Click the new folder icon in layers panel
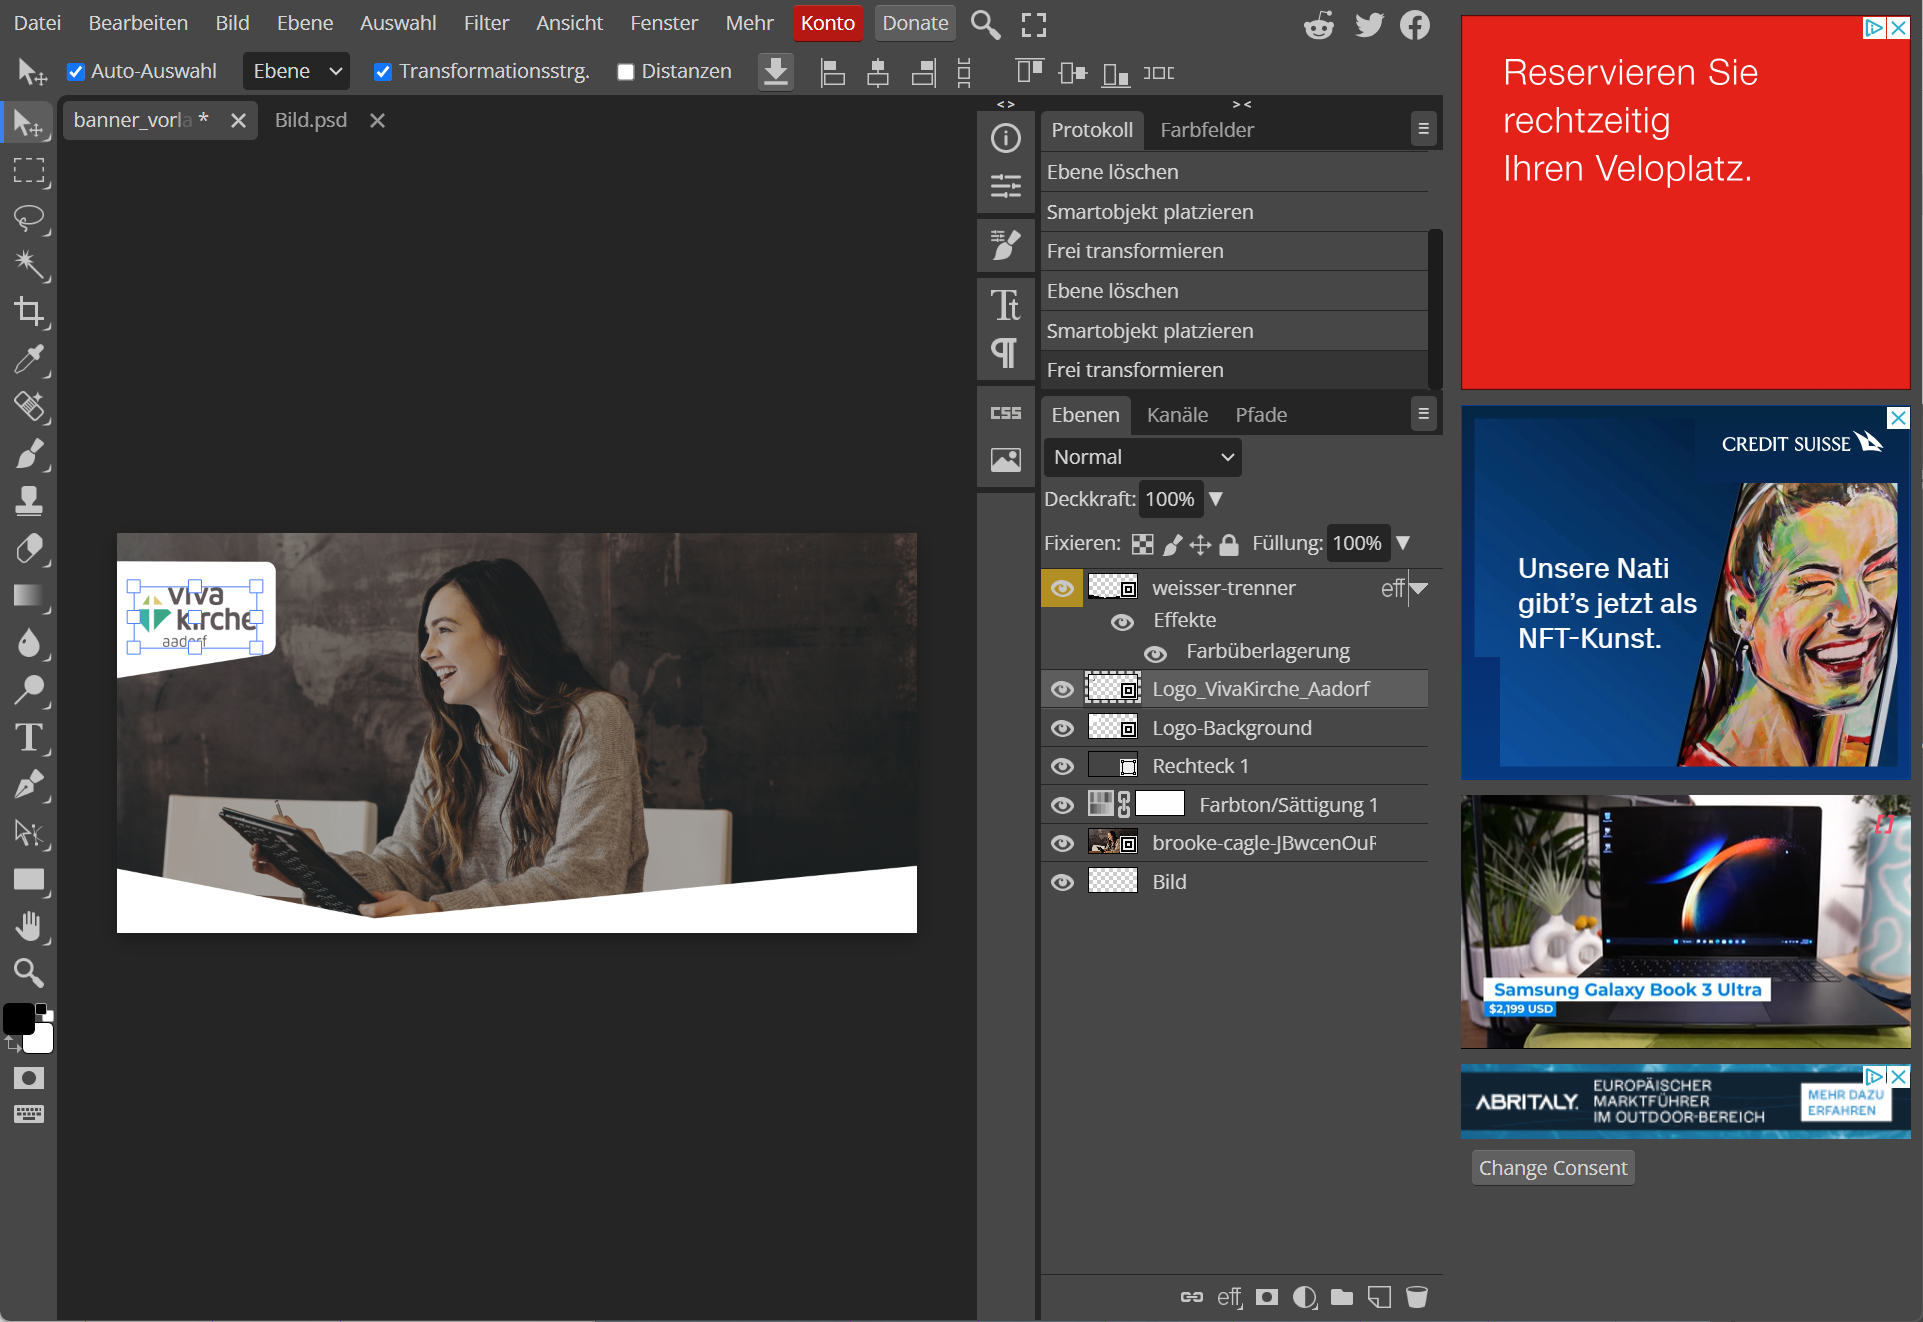Viewport: 1923px width, 1322px height. click(1342, 1297)
